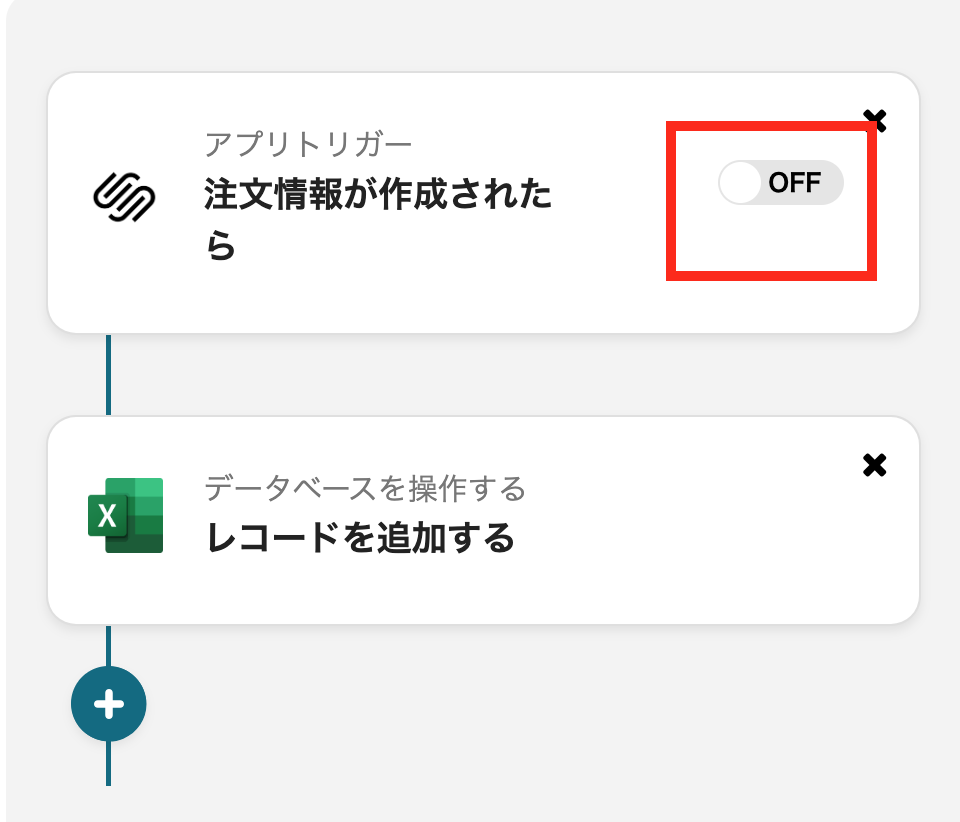Delete the app trigger card via its X
This screenshot has width=960, height=822.
click(x=875, y=121)
